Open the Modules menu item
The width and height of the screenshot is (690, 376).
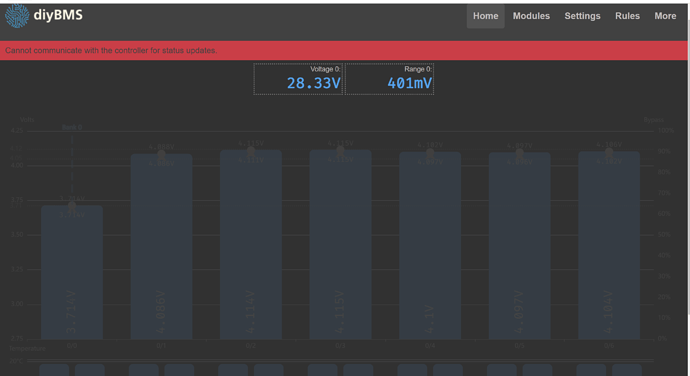(531, 16)
